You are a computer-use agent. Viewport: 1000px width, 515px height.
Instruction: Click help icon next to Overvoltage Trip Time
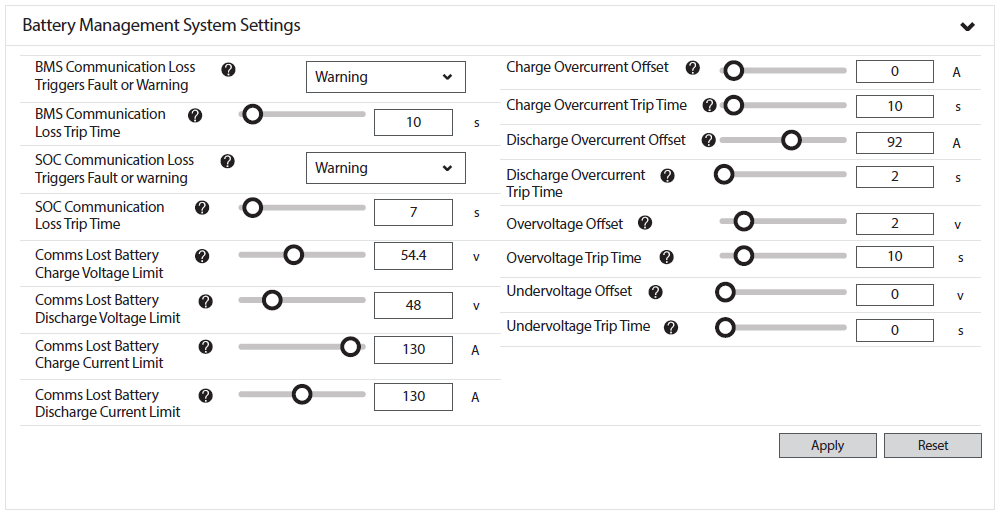(666, 257)
